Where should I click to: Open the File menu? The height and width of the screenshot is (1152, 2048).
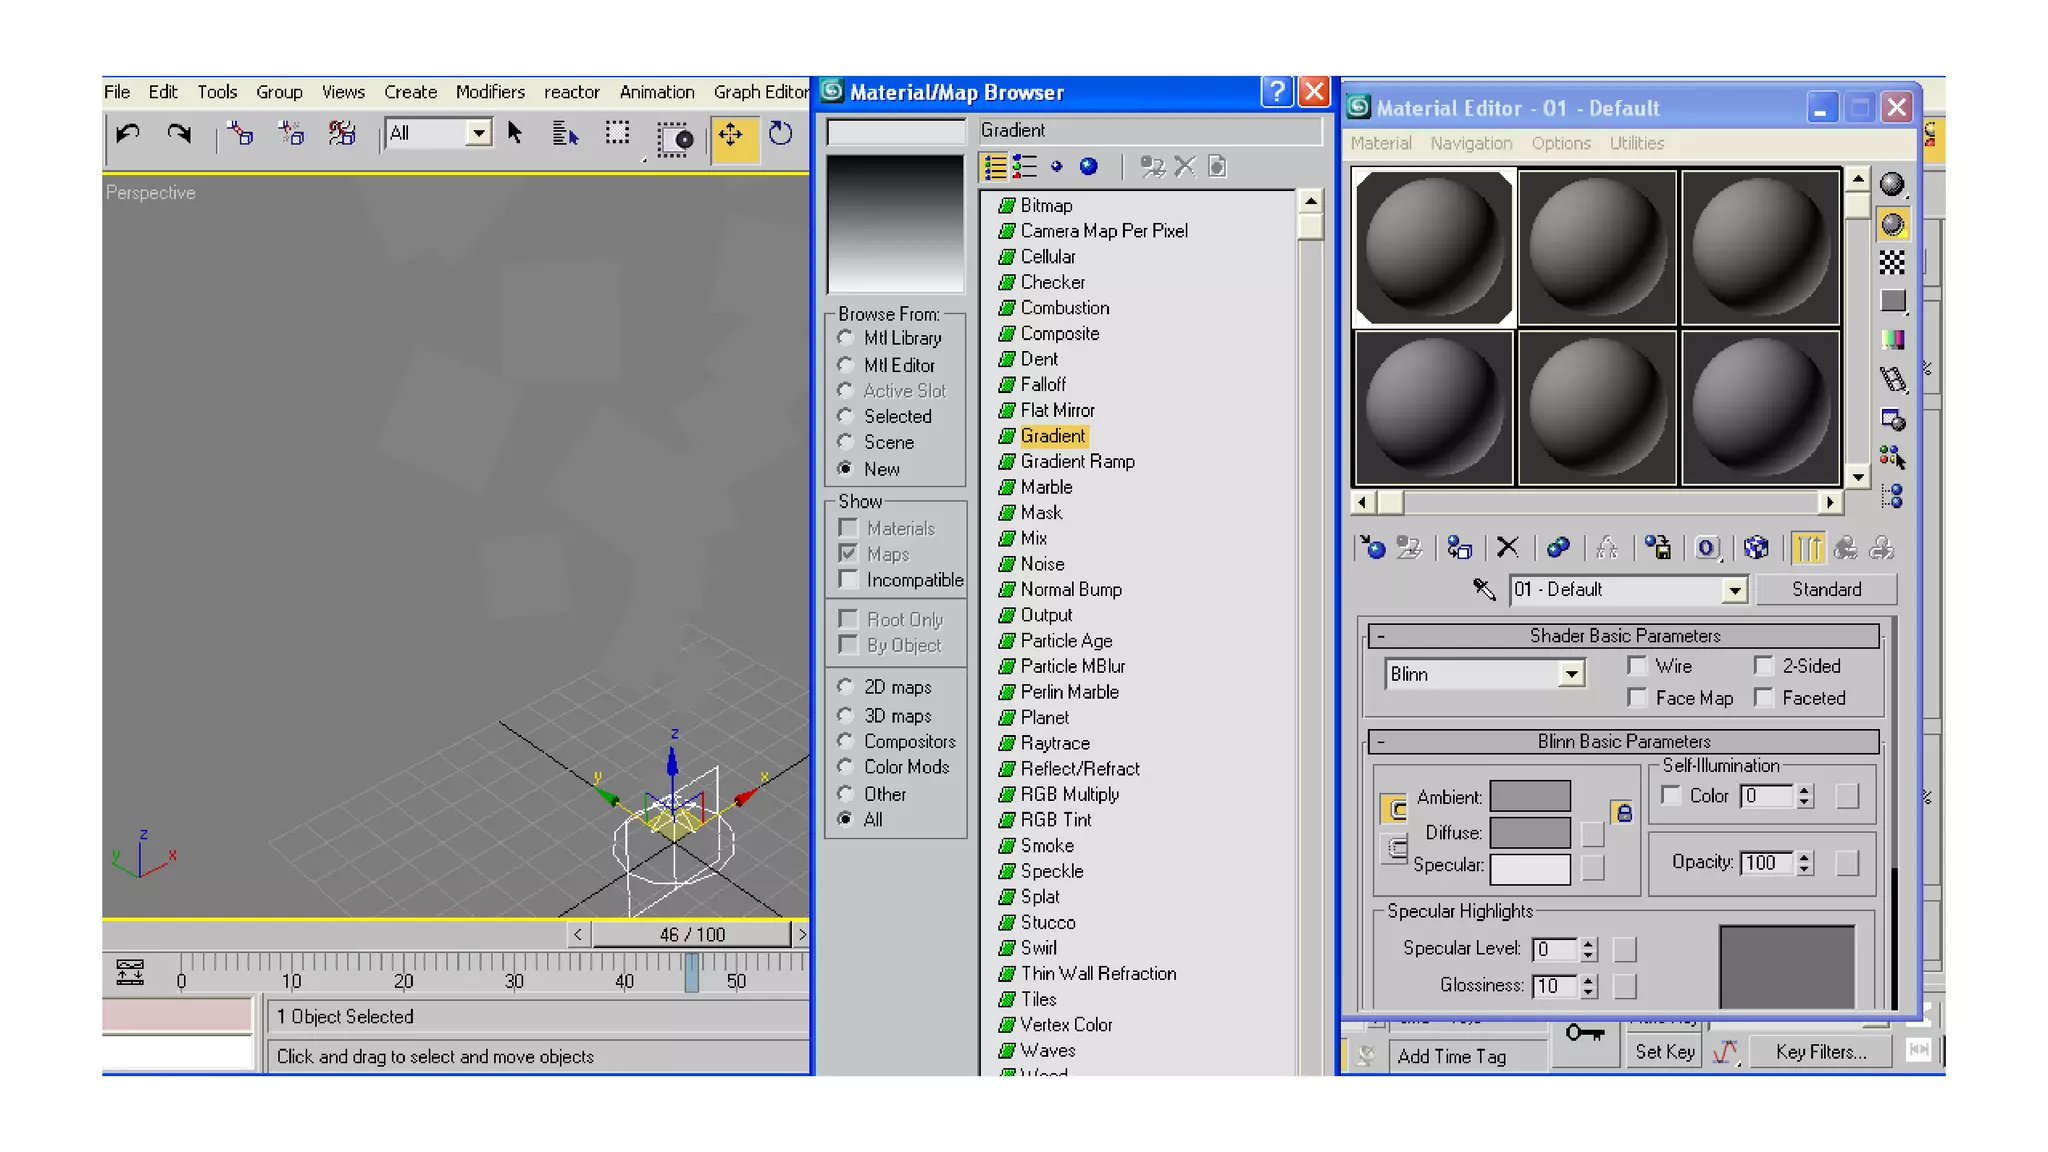117,92
